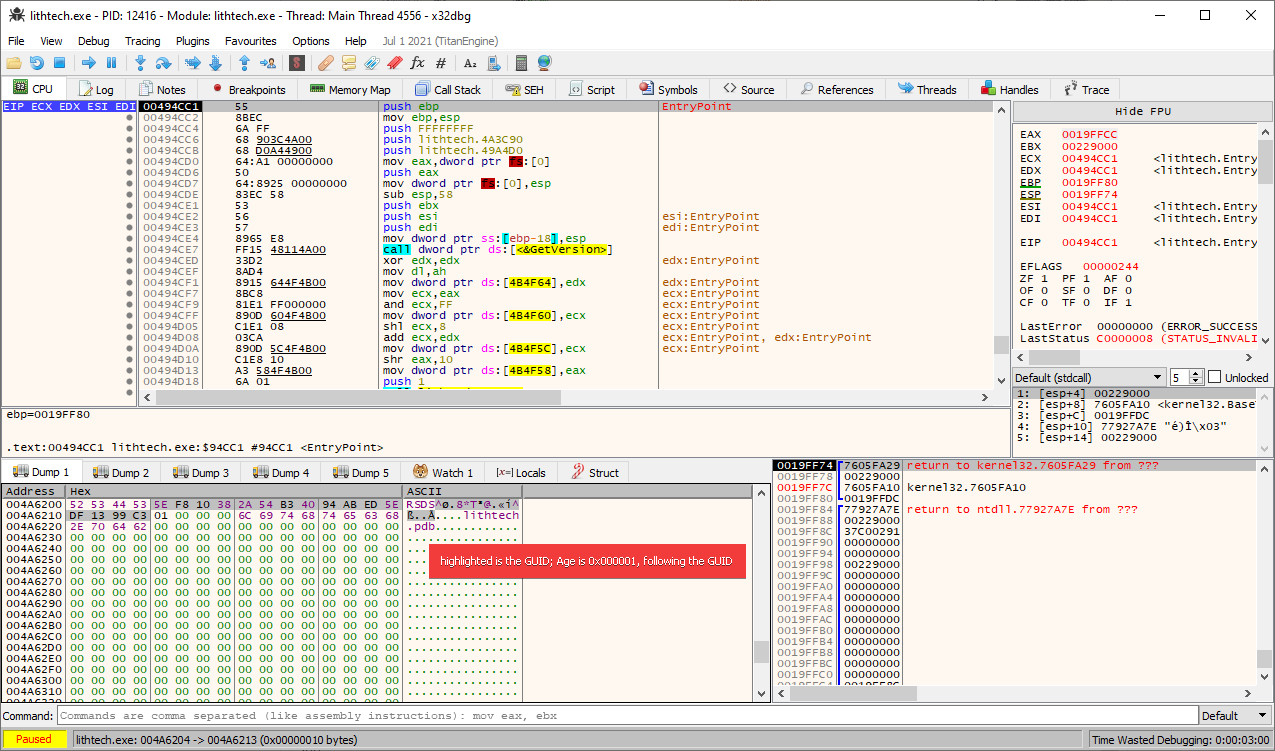Open the Default dropdown near the Command bar
Viewport: 1275px width, 751px height.
tap(1234, 715)
